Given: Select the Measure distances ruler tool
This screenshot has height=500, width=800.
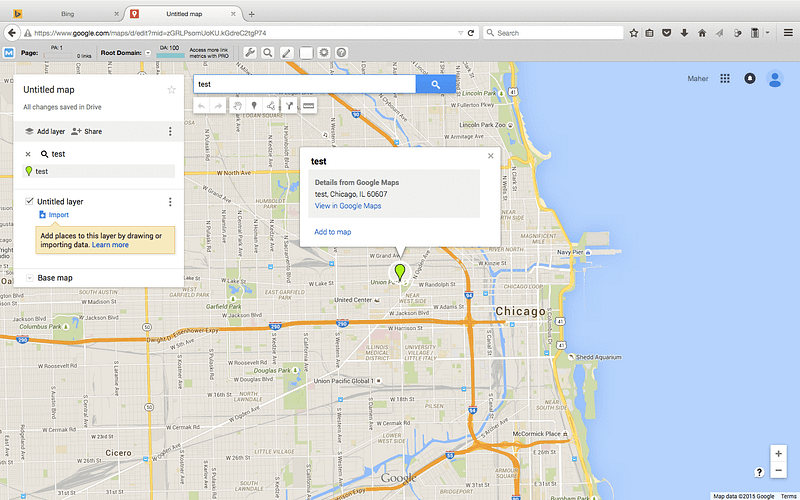Looking at the screenshot, I should point(309,106).
